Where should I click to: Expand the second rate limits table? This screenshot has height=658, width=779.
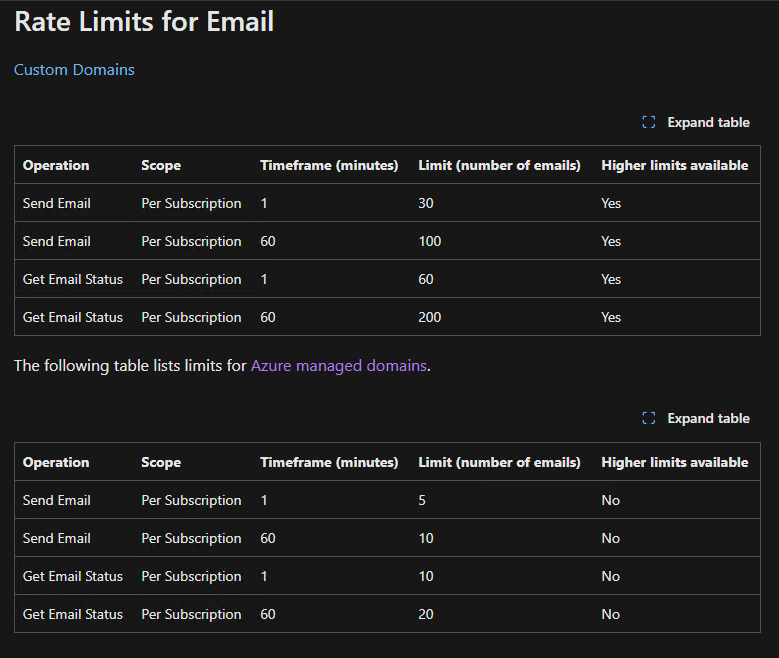[x=696, y=418]
